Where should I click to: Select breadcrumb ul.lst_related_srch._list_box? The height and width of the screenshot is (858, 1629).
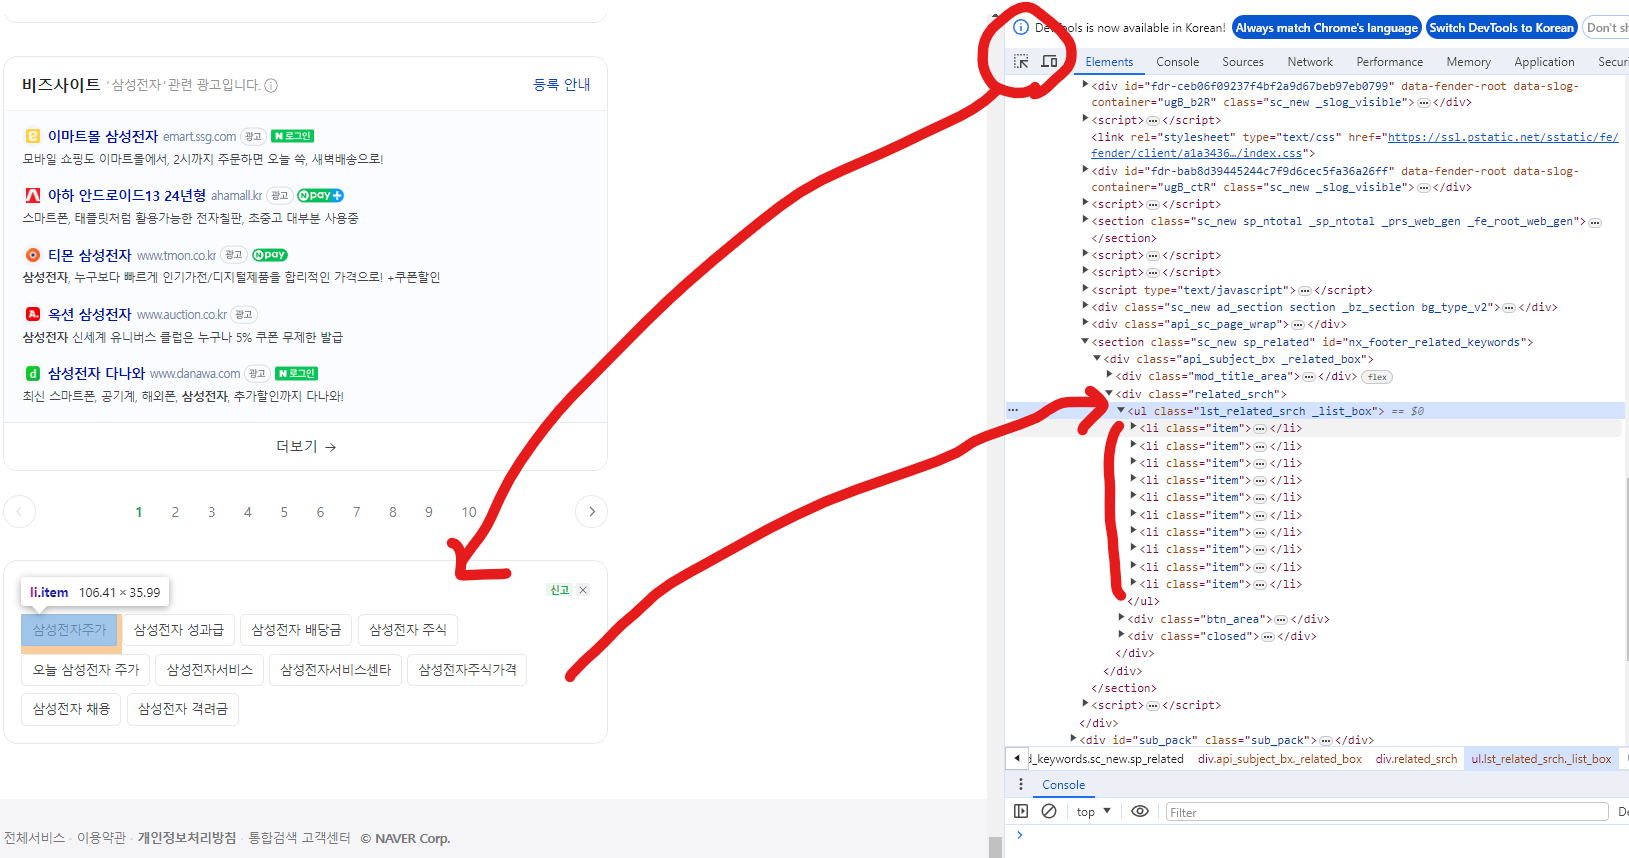coord(1541,759)
